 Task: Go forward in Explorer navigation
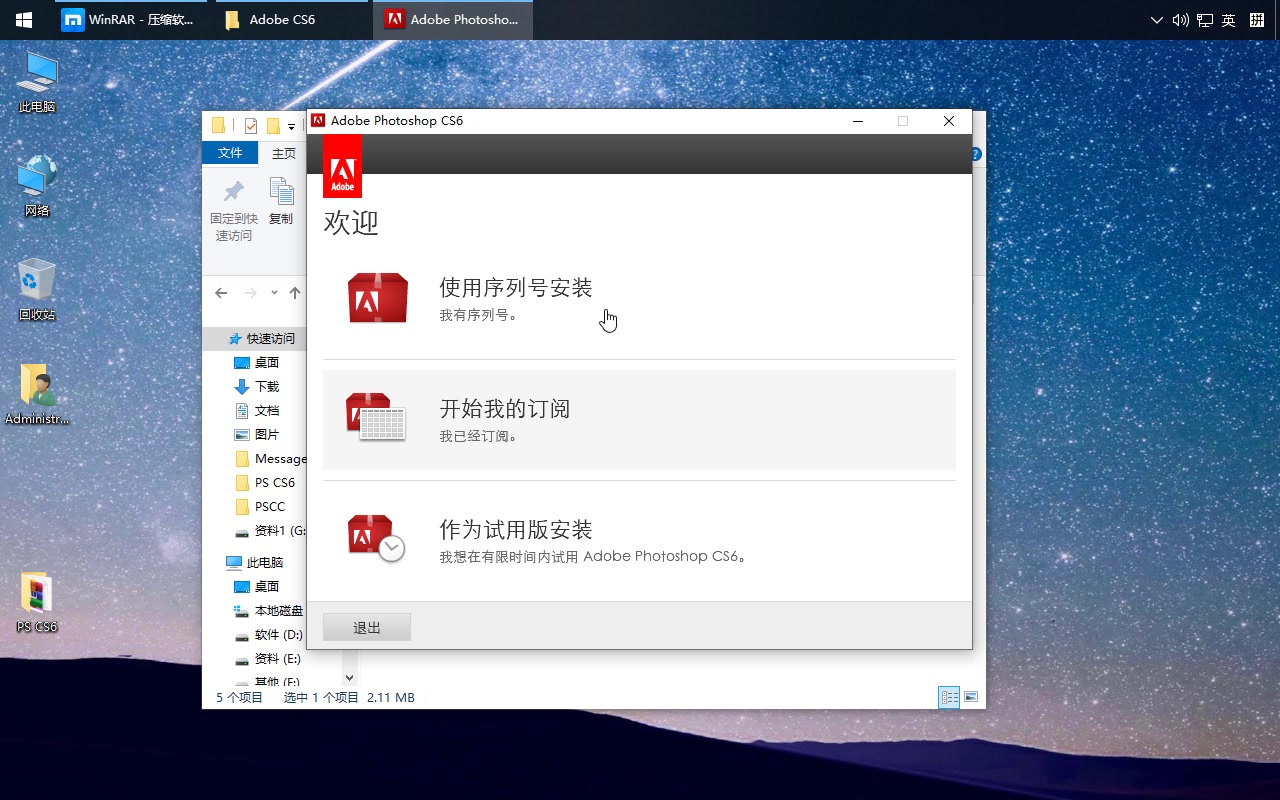click(x=250, y=293)
